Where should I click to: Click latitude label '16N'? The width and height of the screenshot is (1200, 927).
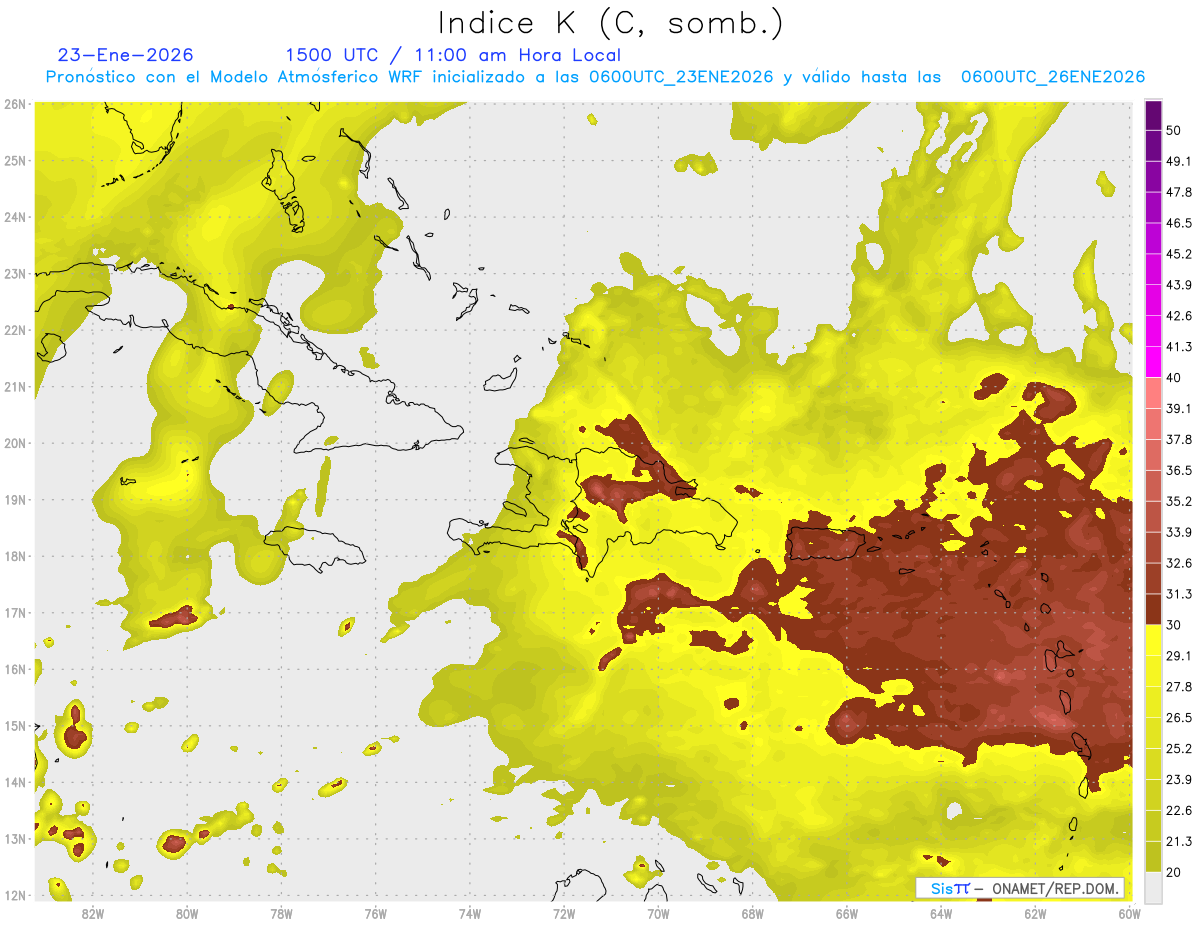pyautogui.click(x=15, y=669)
